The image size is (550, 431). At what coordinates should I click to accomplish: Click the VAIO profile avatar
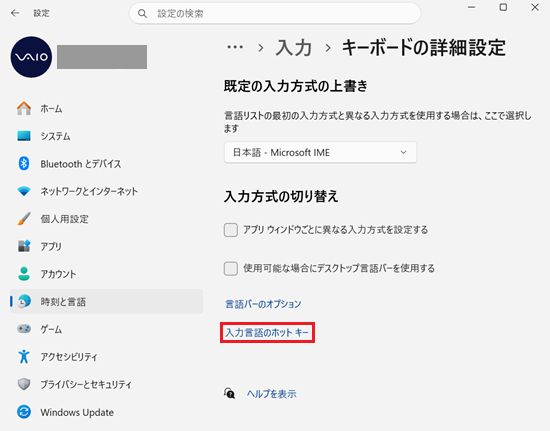pos(31,57)
